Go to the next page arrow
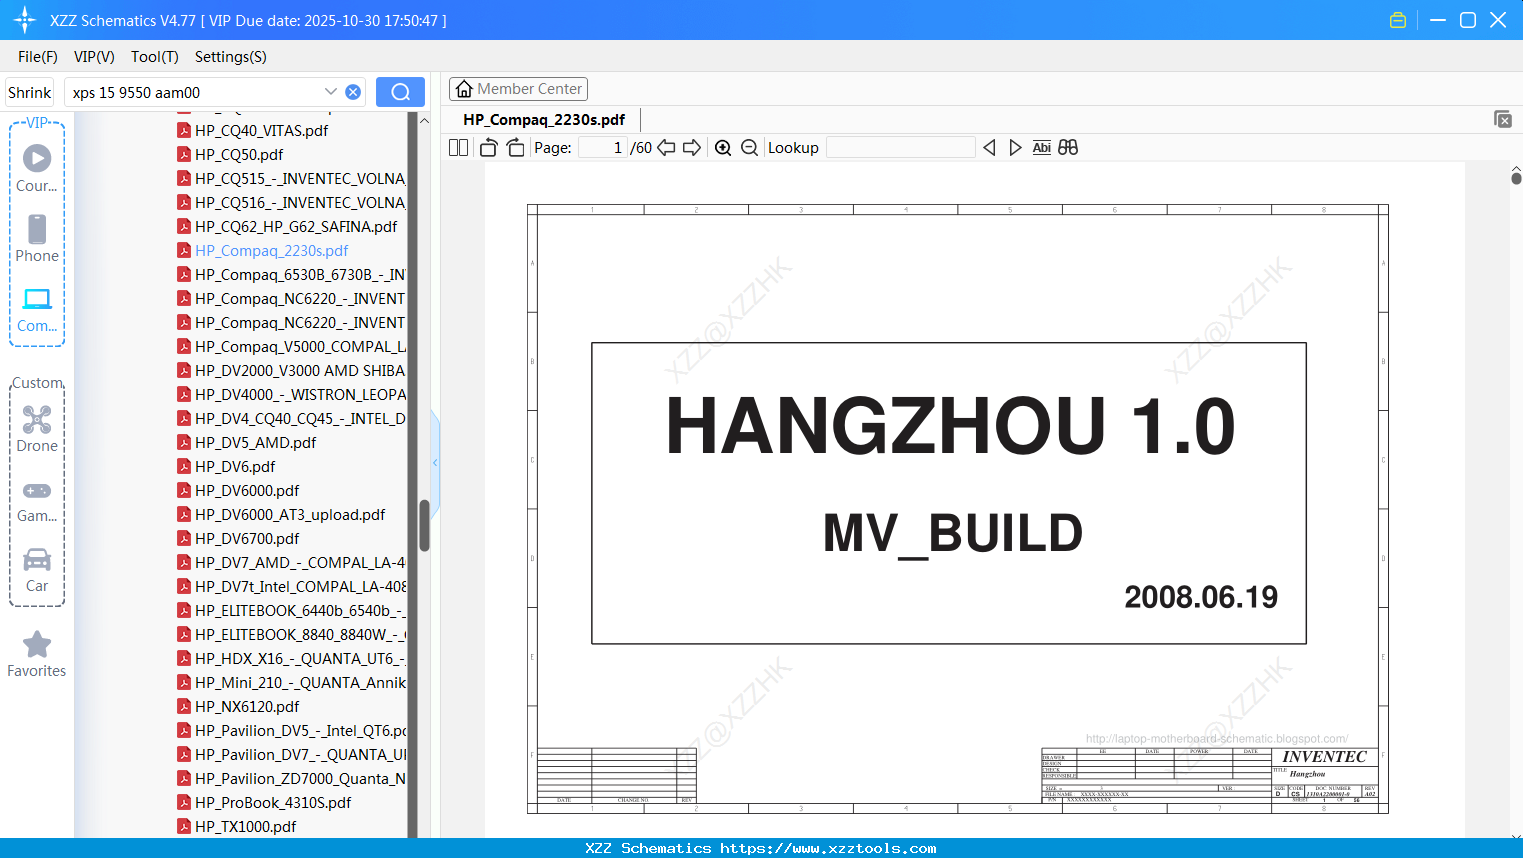This screenshot has width=1523, height=858. click(692, 147)
